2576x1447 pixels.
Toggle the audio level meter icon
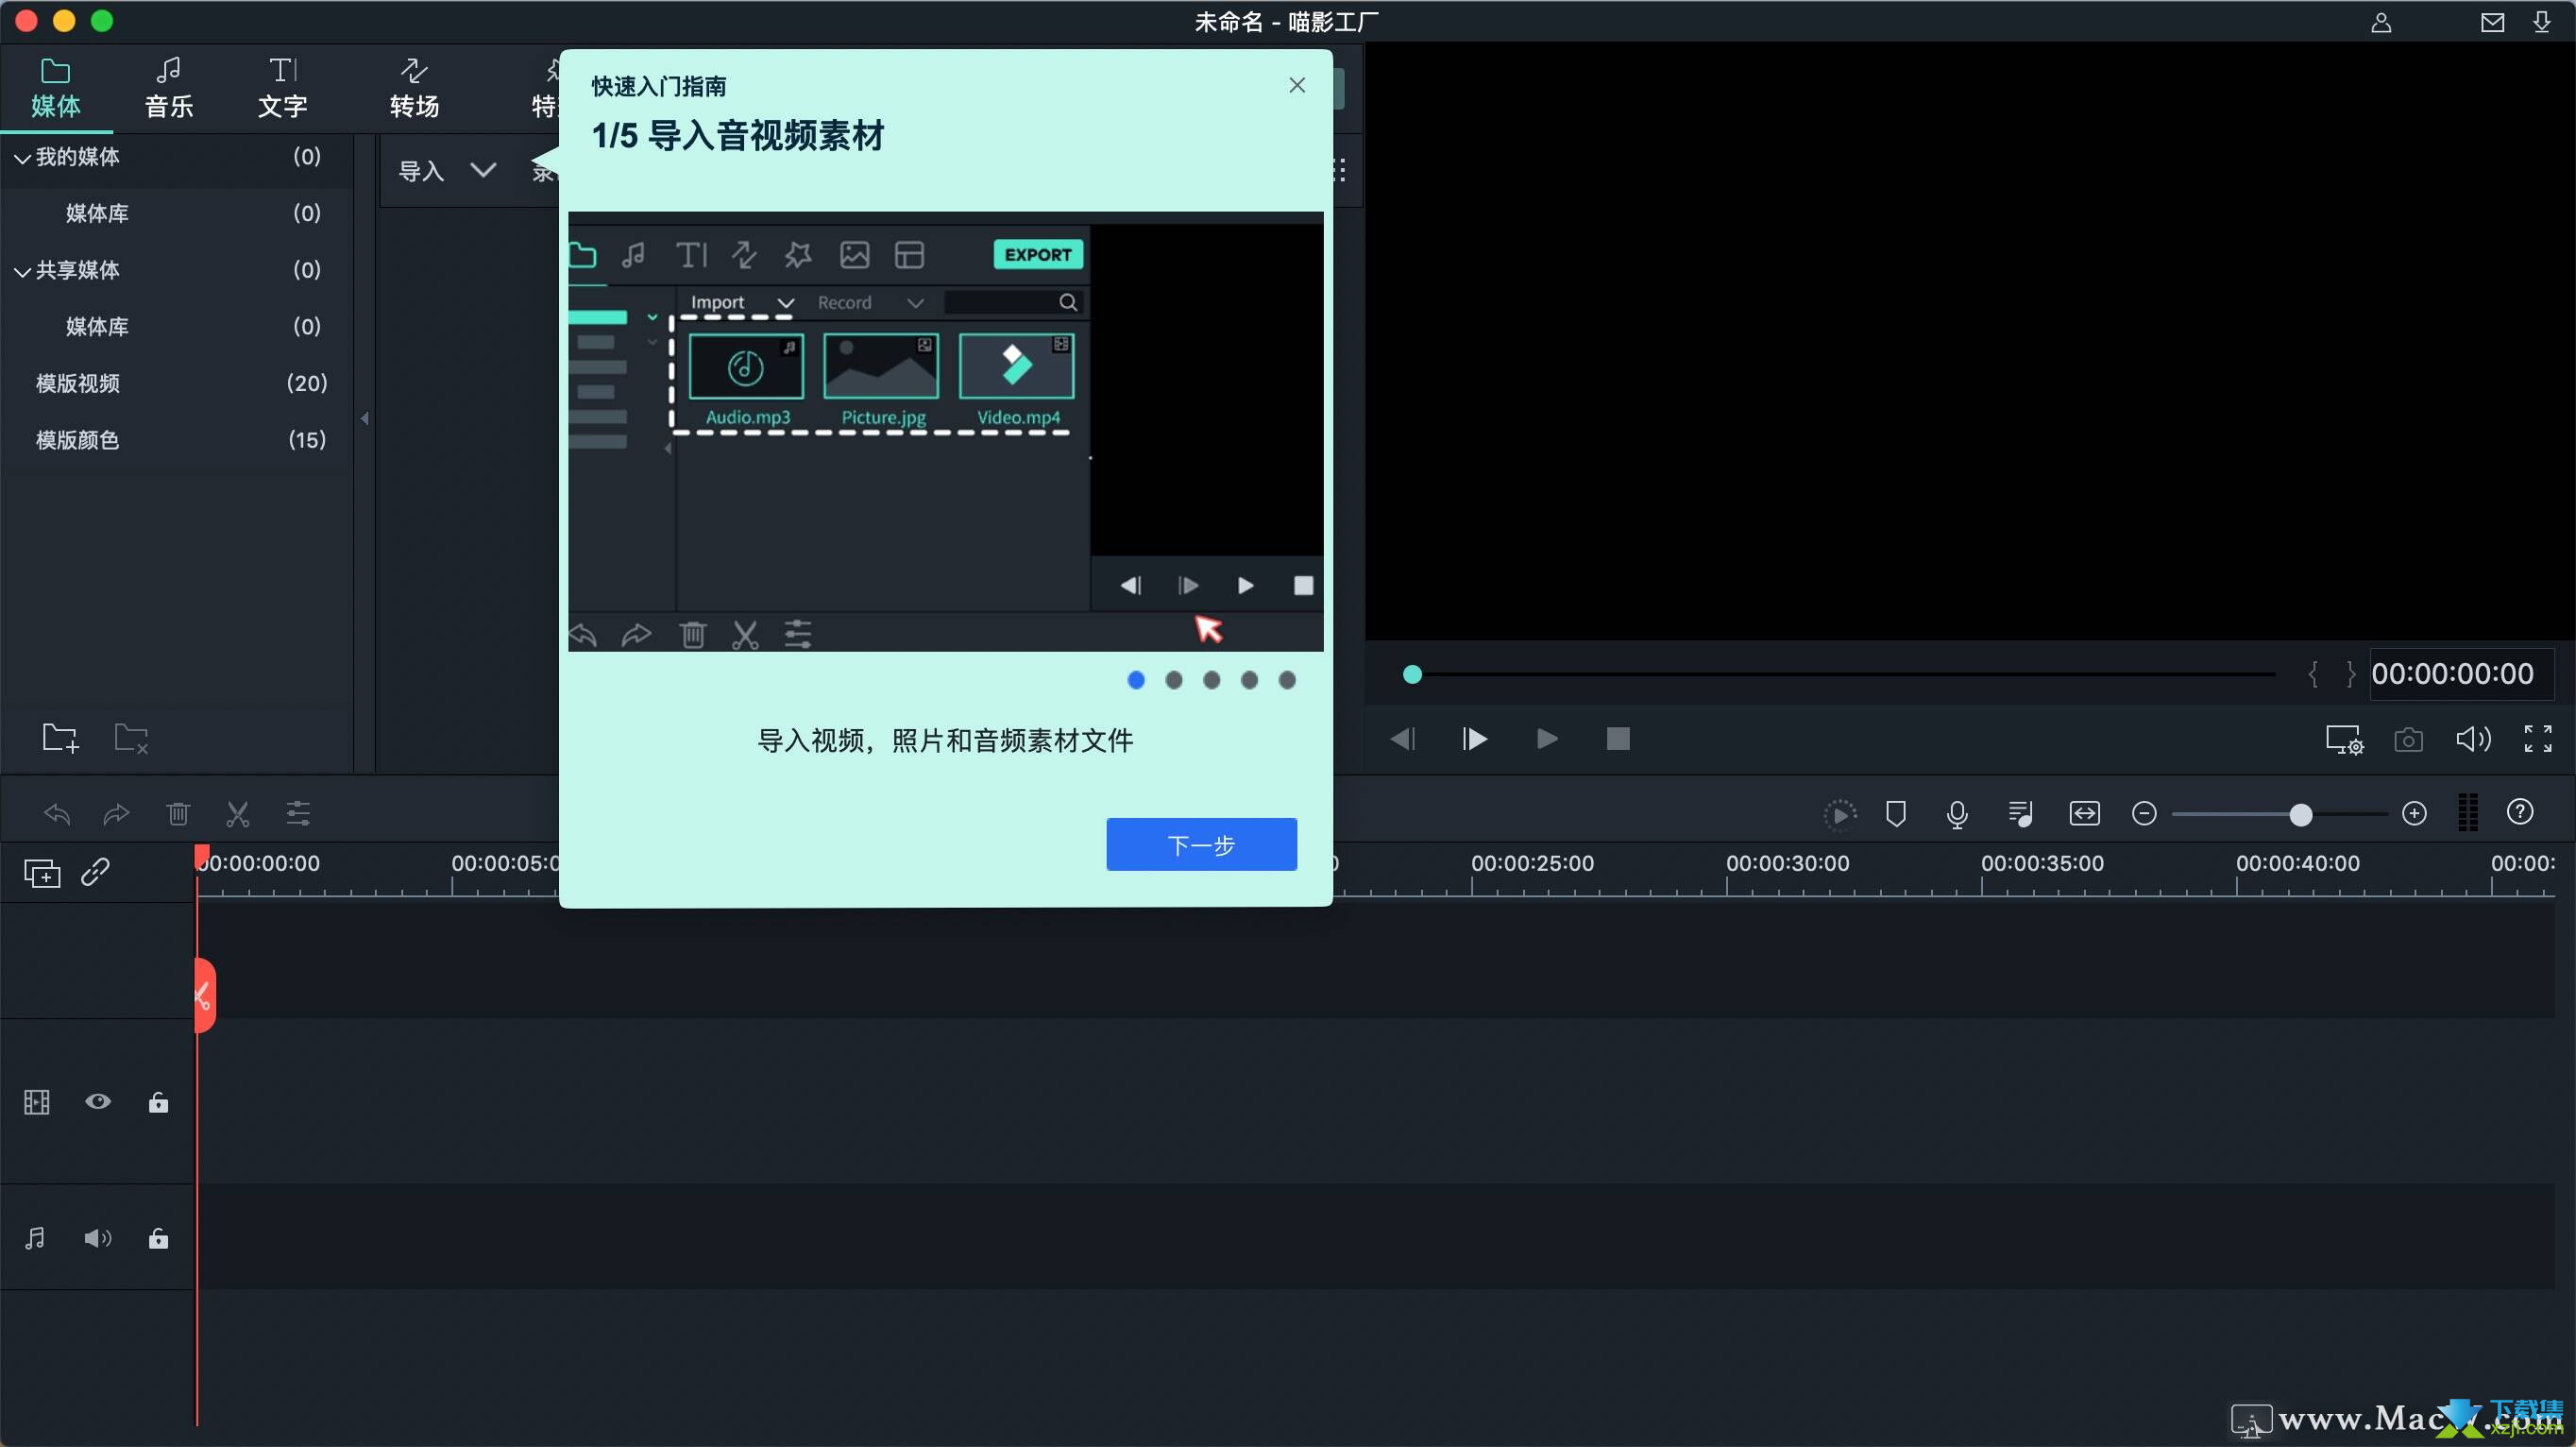tap(2467, 812)
